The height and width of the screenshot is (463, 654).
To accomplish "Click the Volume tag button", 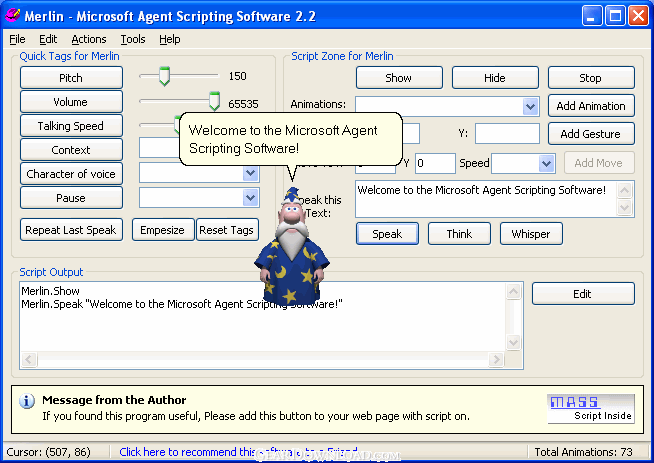I will pyautogui.click(x=71, y=102).
